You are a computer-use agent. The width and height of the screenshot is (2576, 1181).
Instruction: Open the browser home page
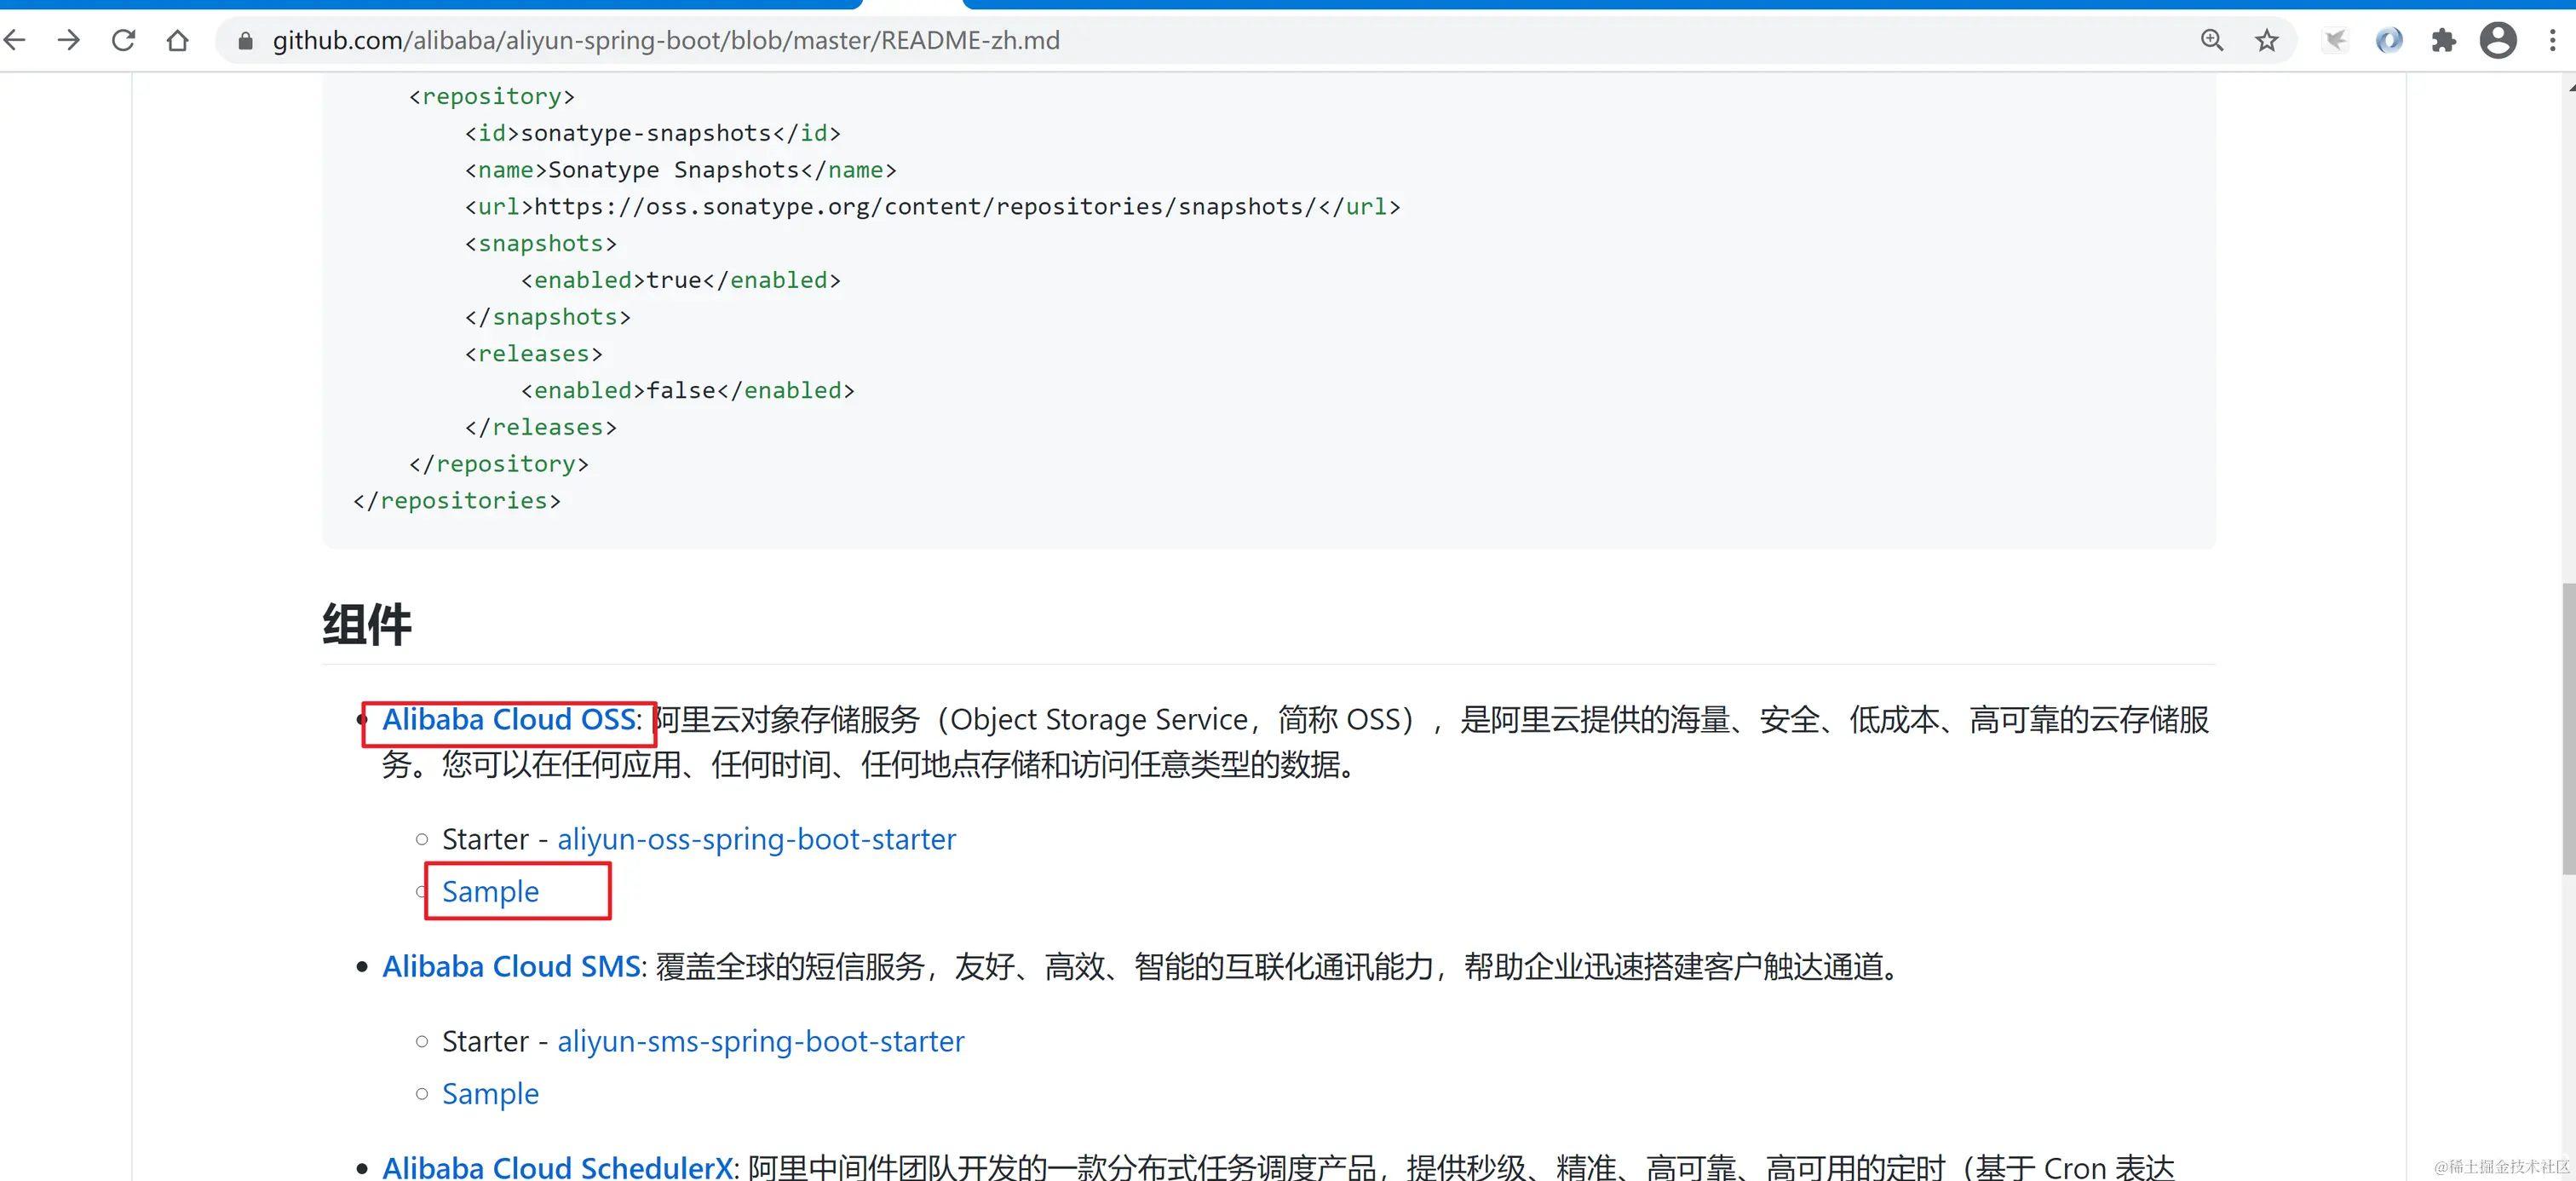point(177,40)
